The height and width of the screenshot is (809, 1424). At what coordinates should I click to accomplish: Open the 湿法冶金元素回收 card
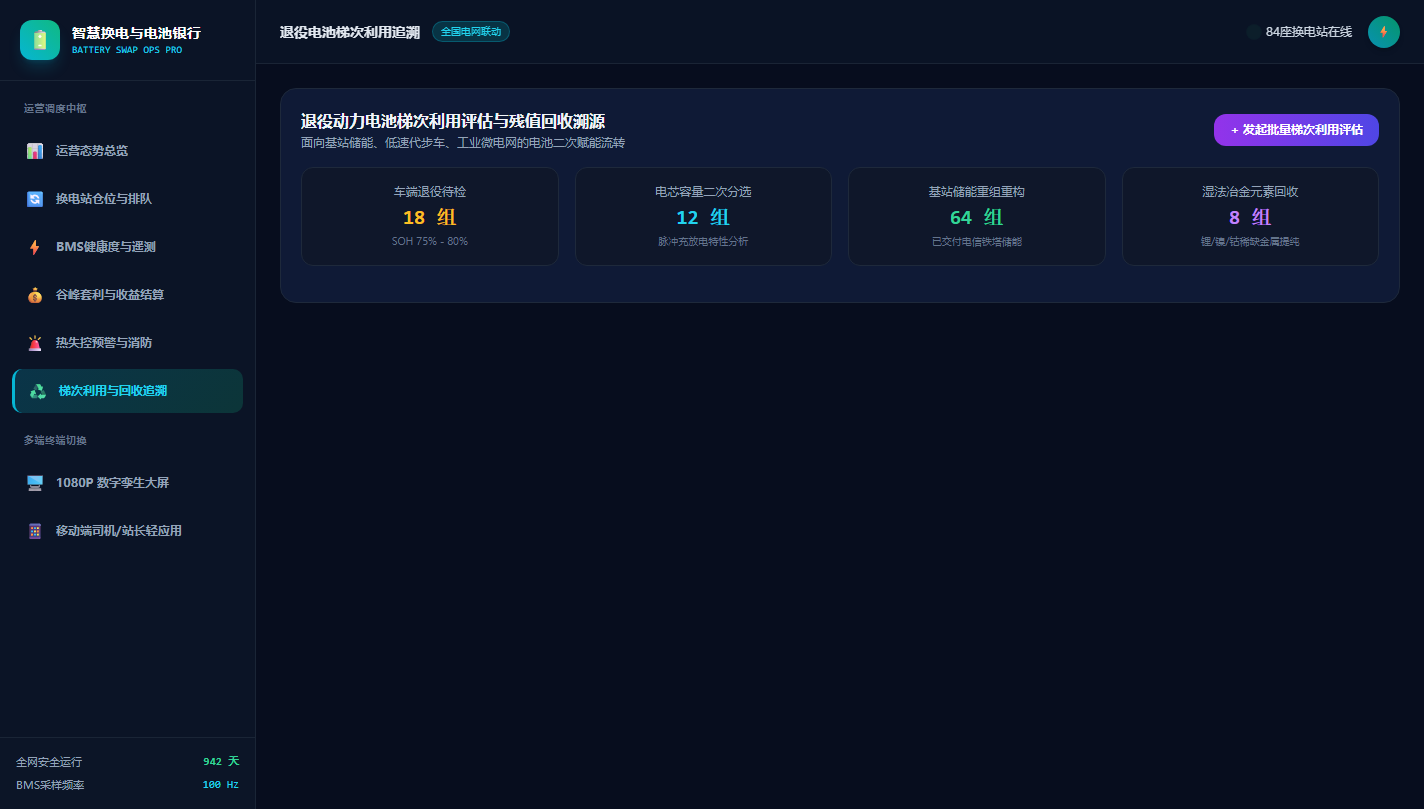click(1250, 216)
